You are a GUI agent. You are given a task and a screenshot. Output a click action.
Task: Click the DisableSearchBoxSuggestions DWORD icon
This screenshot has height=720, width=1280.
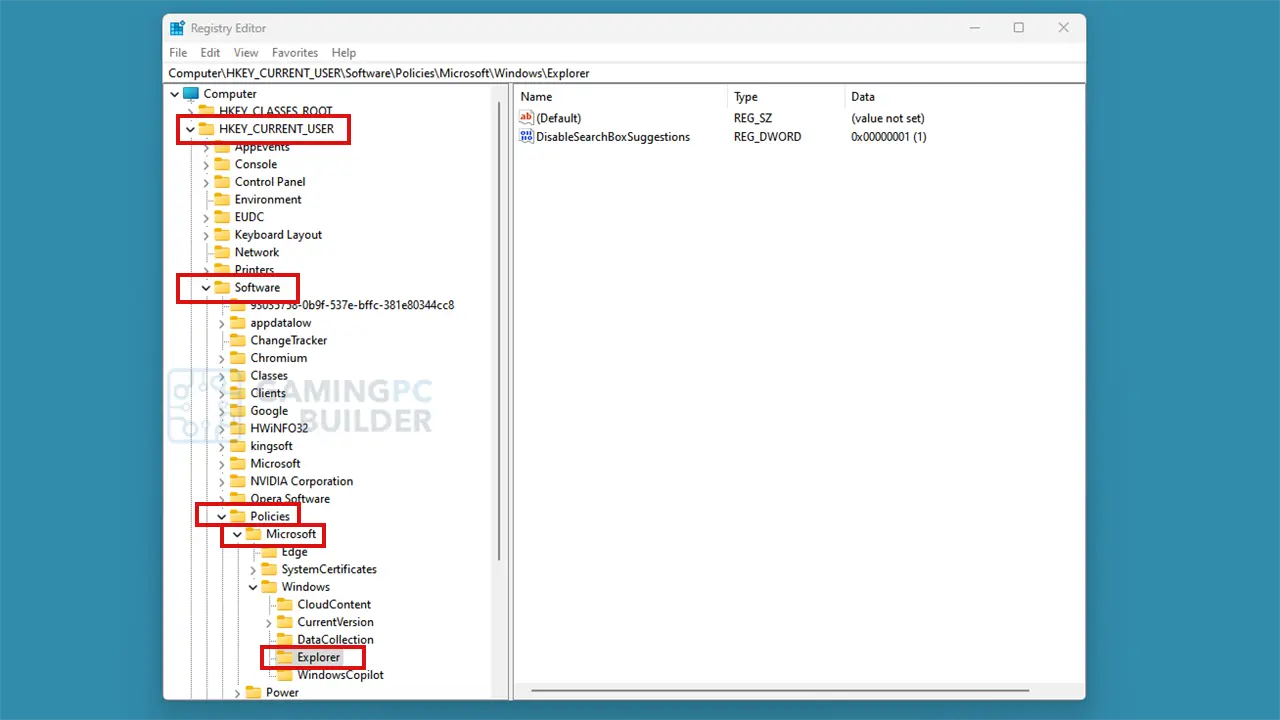pos(527,136)
